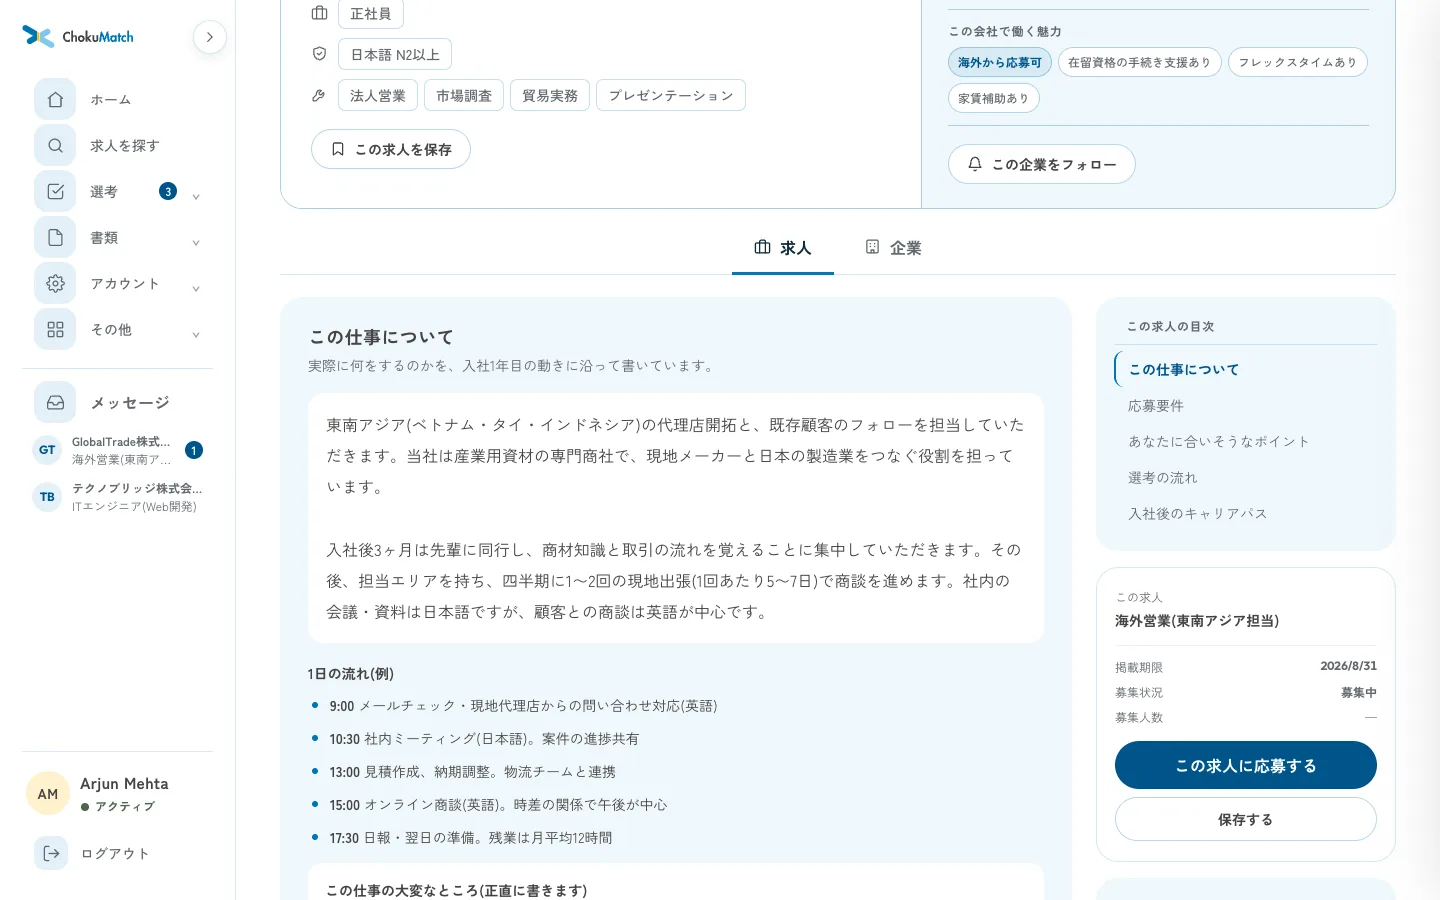Jump to この仕事について in contents
The image size is (1440, 900).
pos(1184,370)
